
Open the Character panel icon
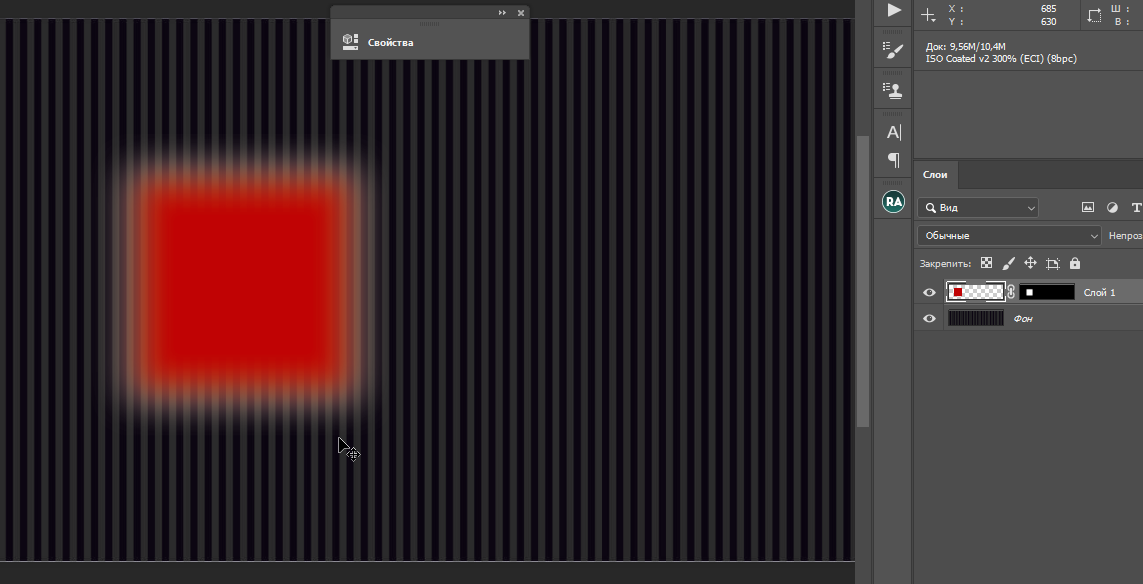click(x=894, y=132)
